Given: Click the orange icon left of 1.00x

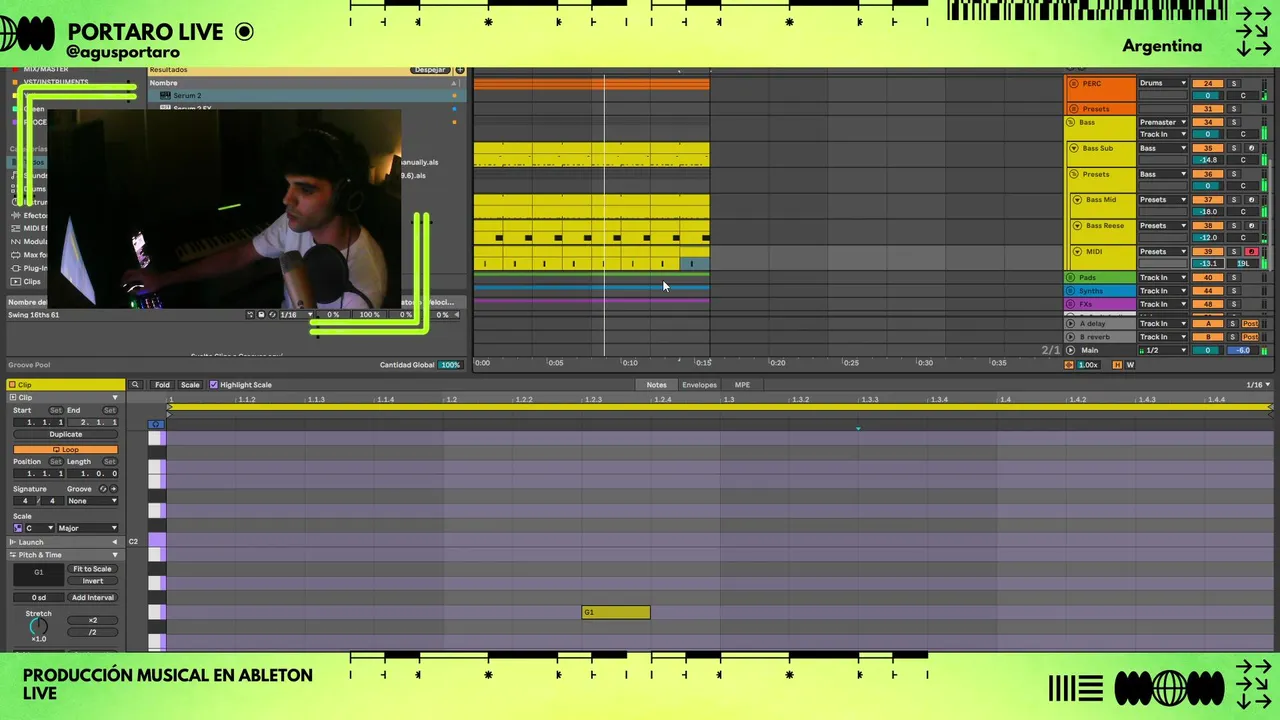Looking at the screenshot, I should pyautogui.click(x=1069, y=365).
